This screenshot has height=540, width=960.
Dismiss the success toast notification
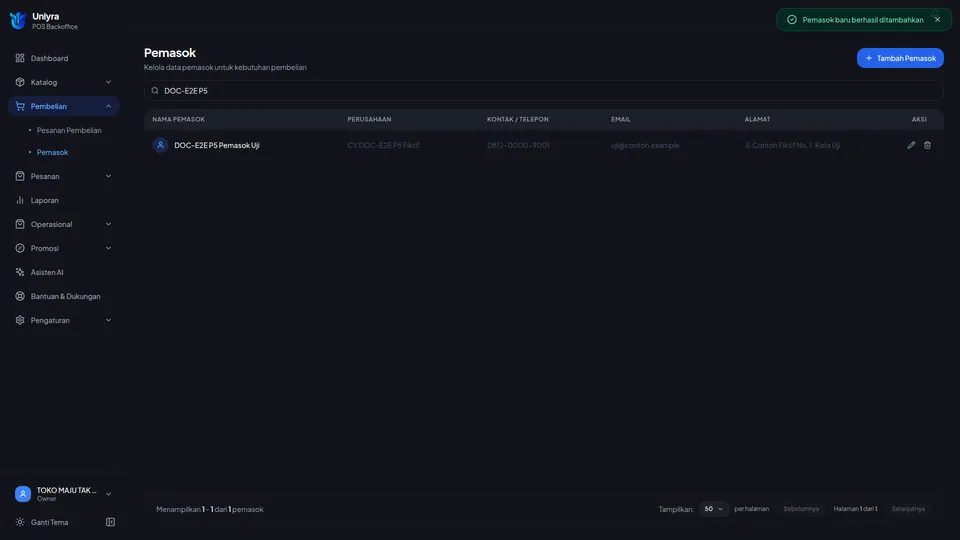(x=937, y=20)
